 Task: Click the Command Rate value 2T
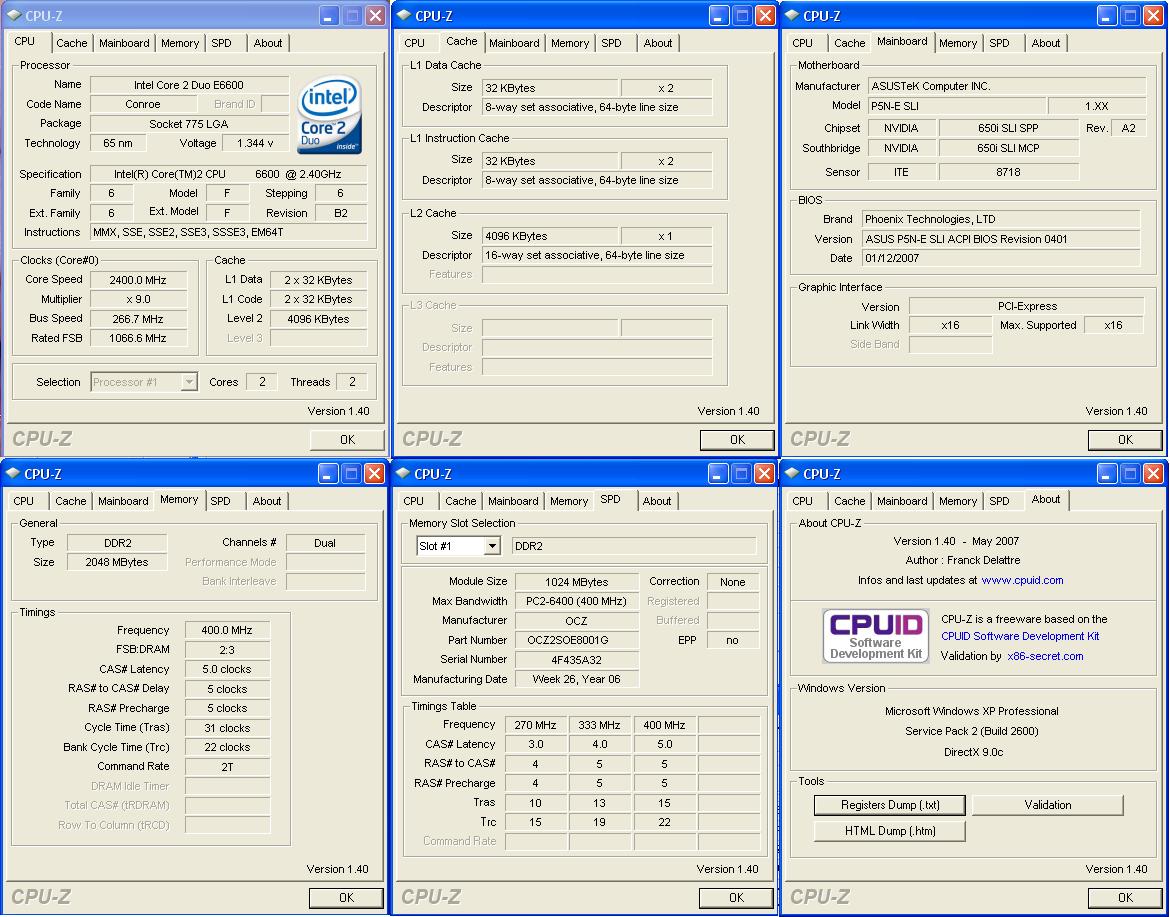228,767
